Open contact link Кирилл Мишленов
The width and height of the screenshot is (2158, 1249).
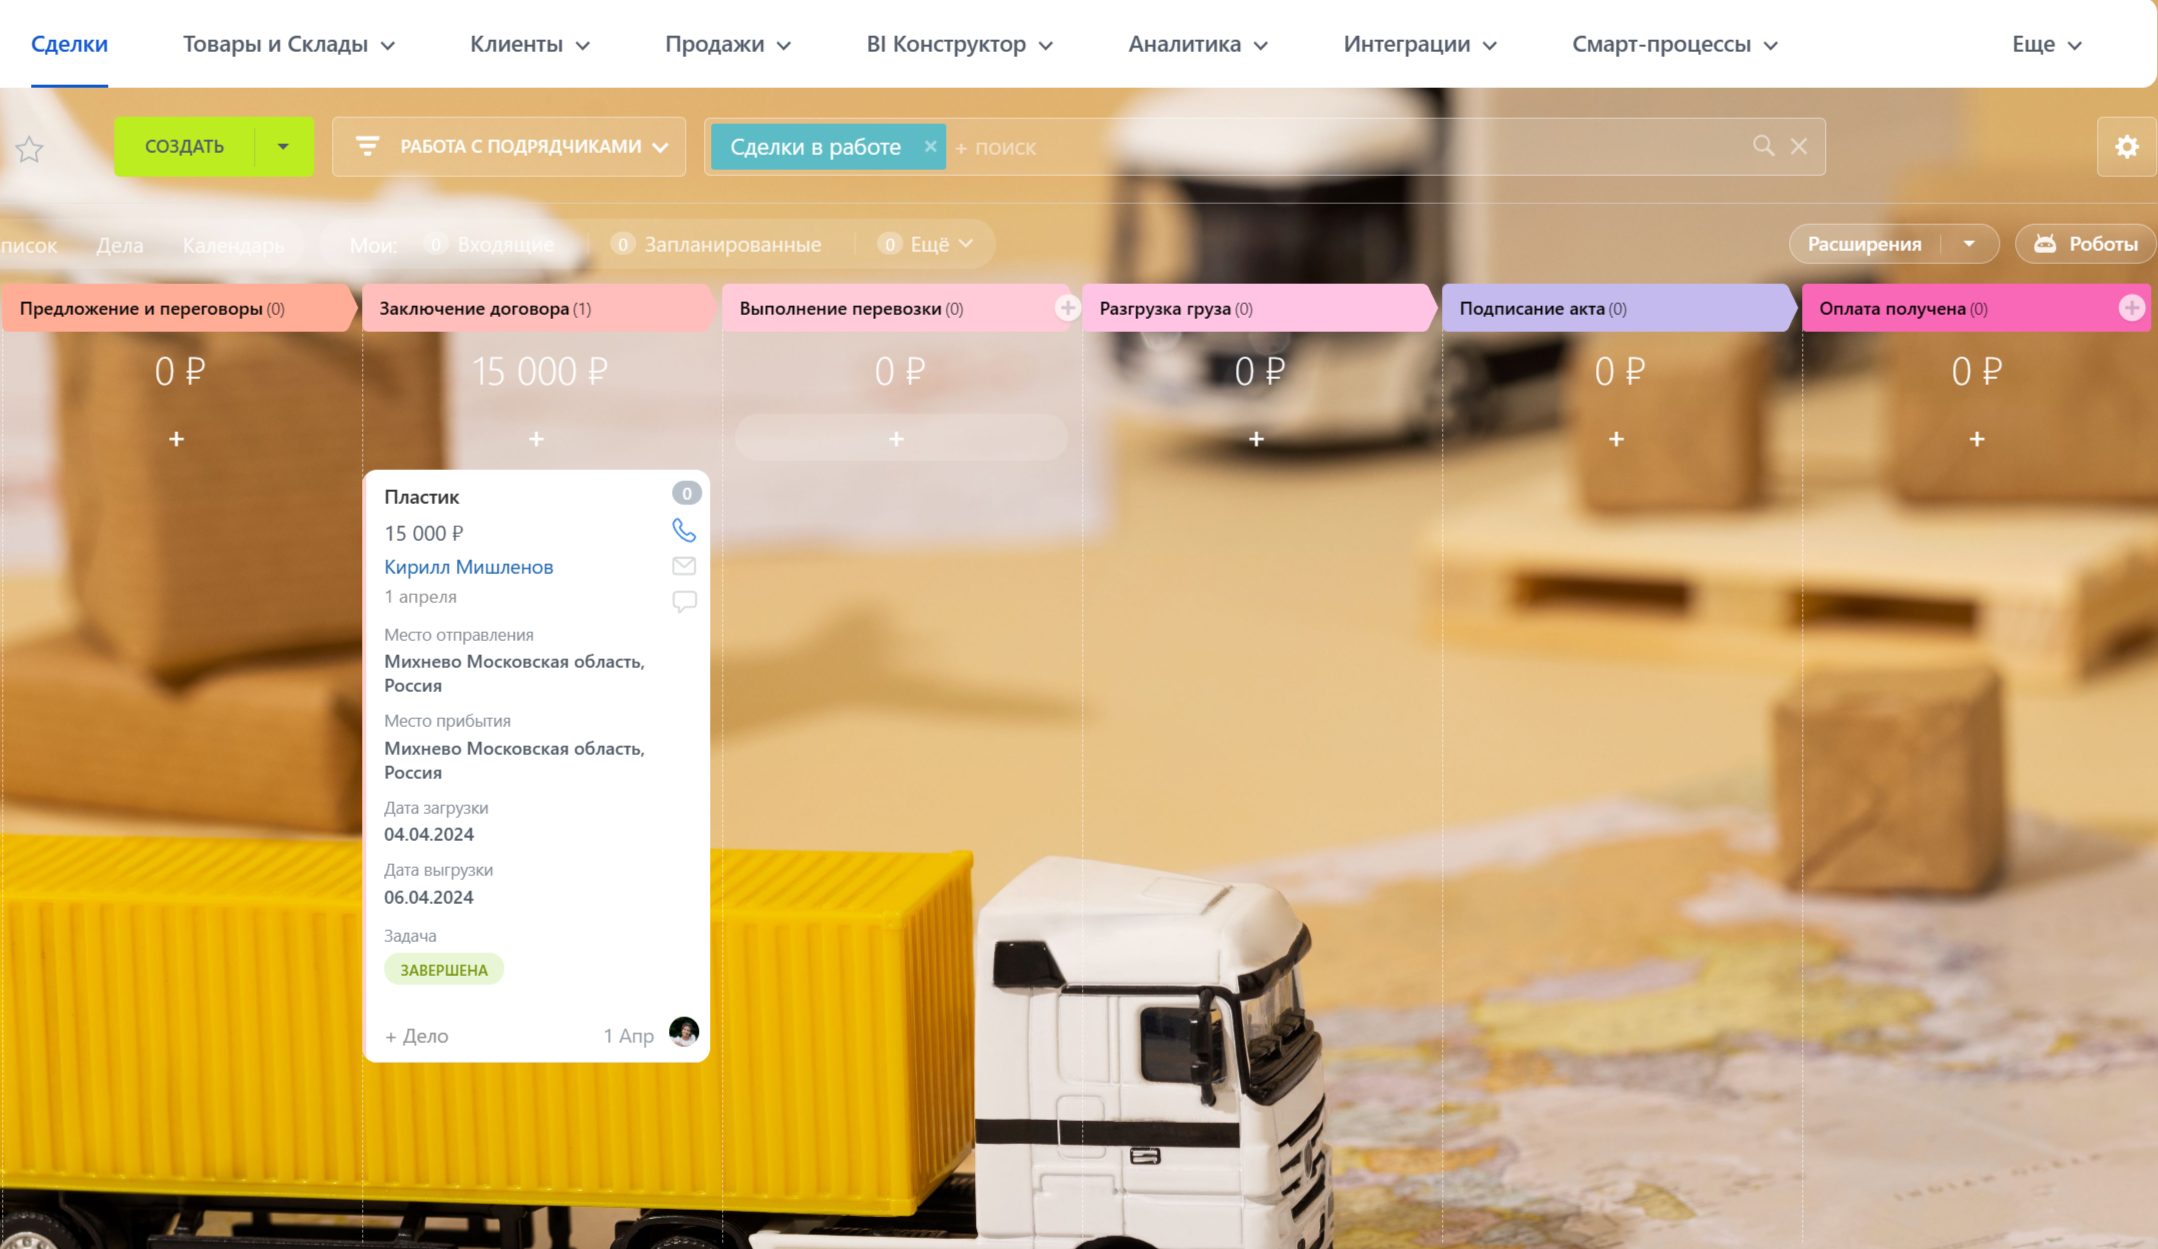(x=468, y=567)
